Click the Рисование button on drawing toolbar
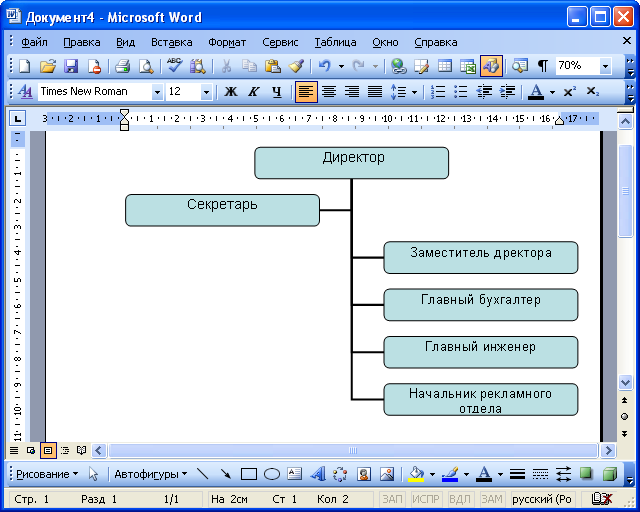This screenshot has width=640, height=512. [x=46, y=474]
